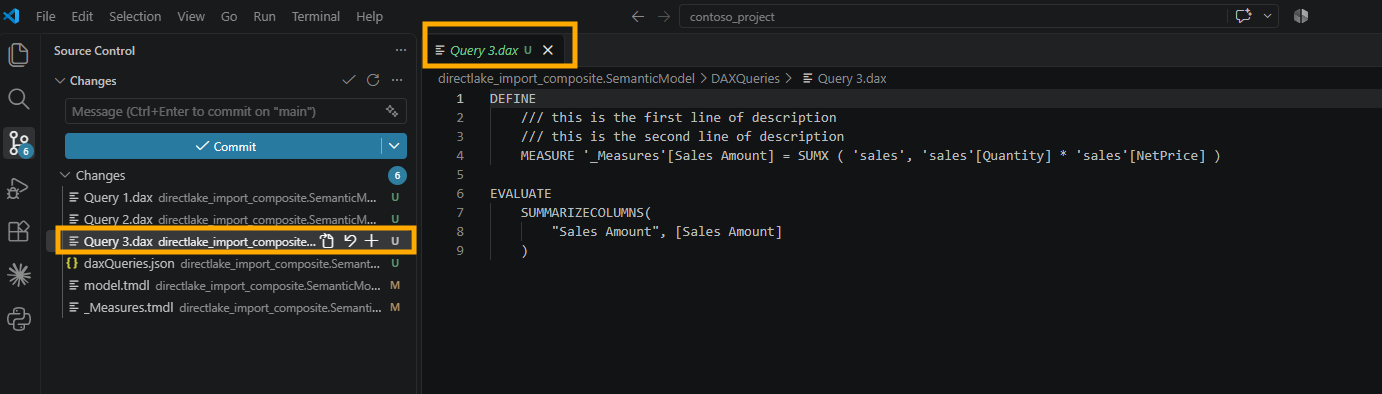Viewport: 1382px width, 394px height.
Task: Stage changes for Query 3.dax with plus
Action: pos(372,241)
